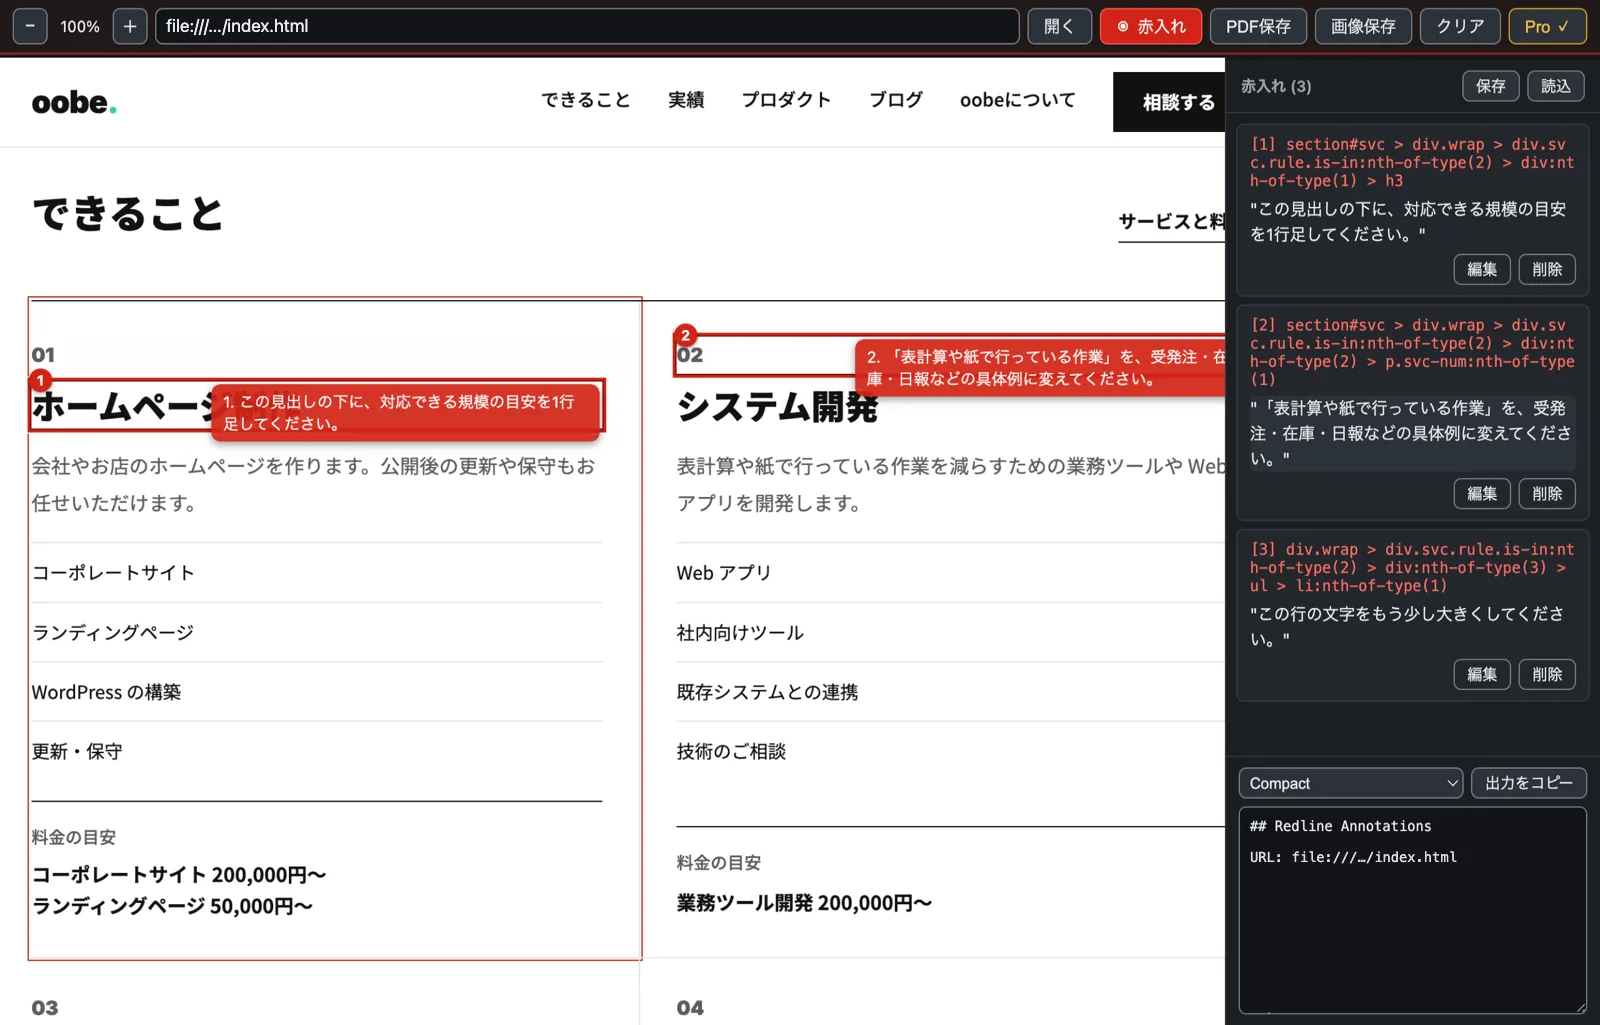Clear annotations with クリア
The width and height of the screenshot is (1600, 1025).
1460,26
